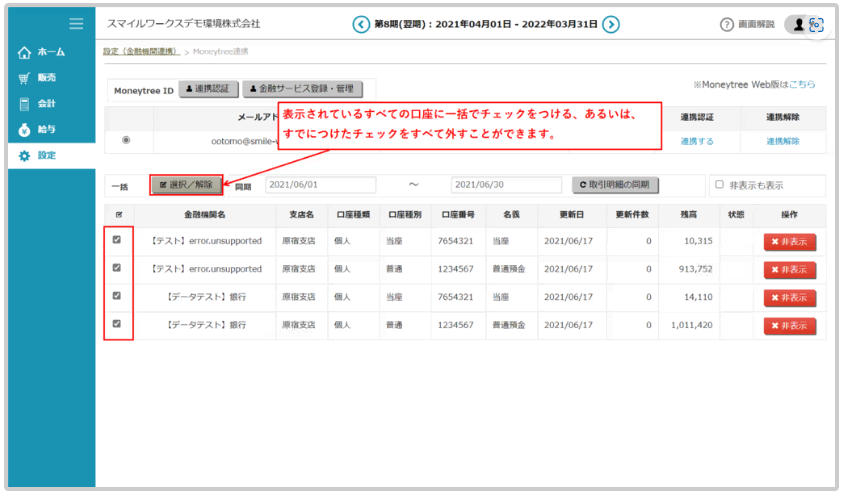This screenshot has height=493, width=841.
Task: Click the hamburger menu icon in sidebar
Action: click(76, 23)
